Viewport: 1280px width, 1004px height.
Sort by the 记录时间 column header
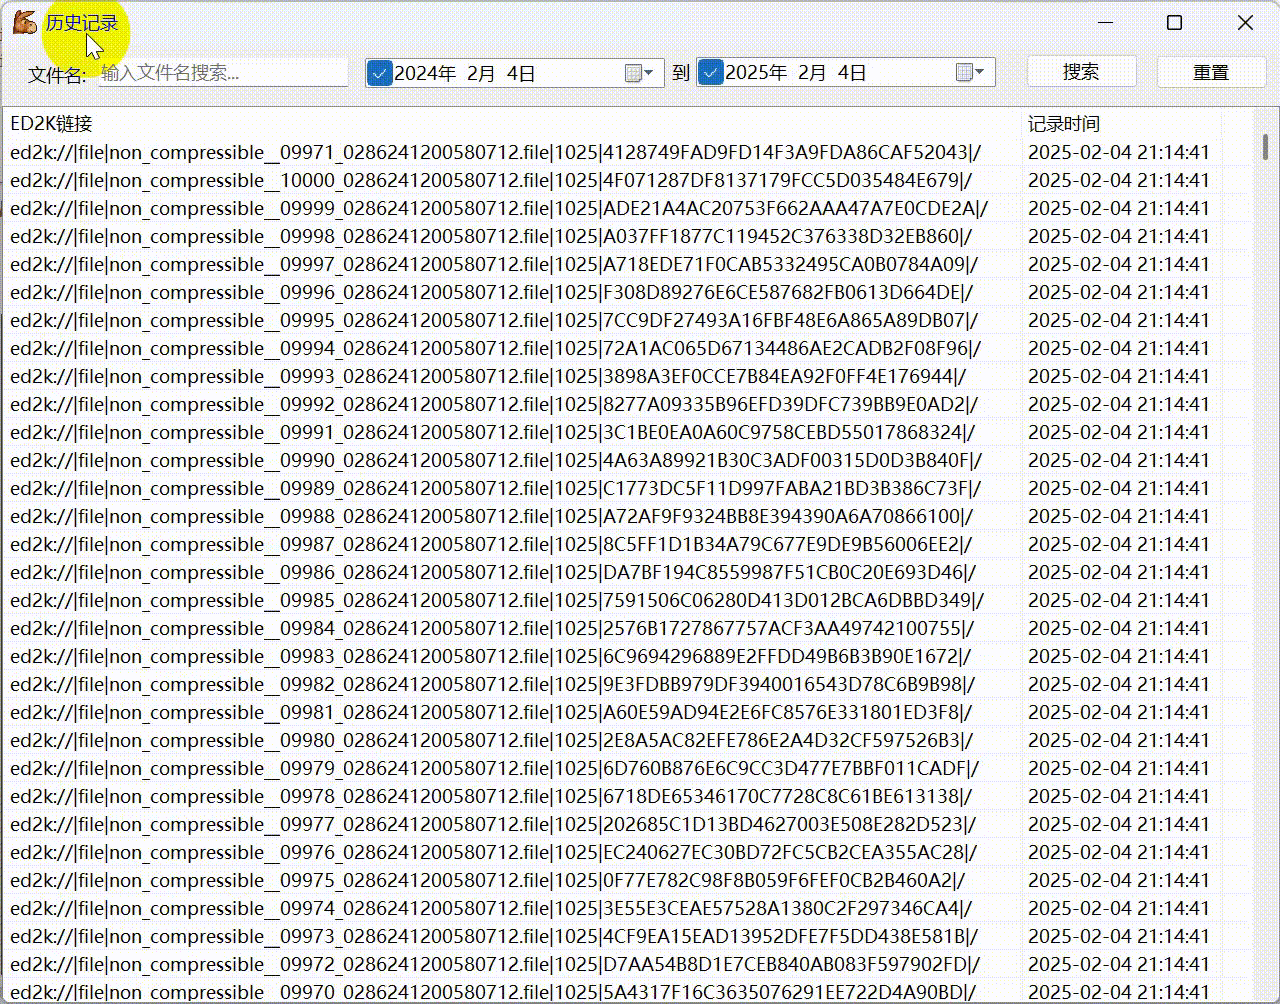click(1064, 124)
